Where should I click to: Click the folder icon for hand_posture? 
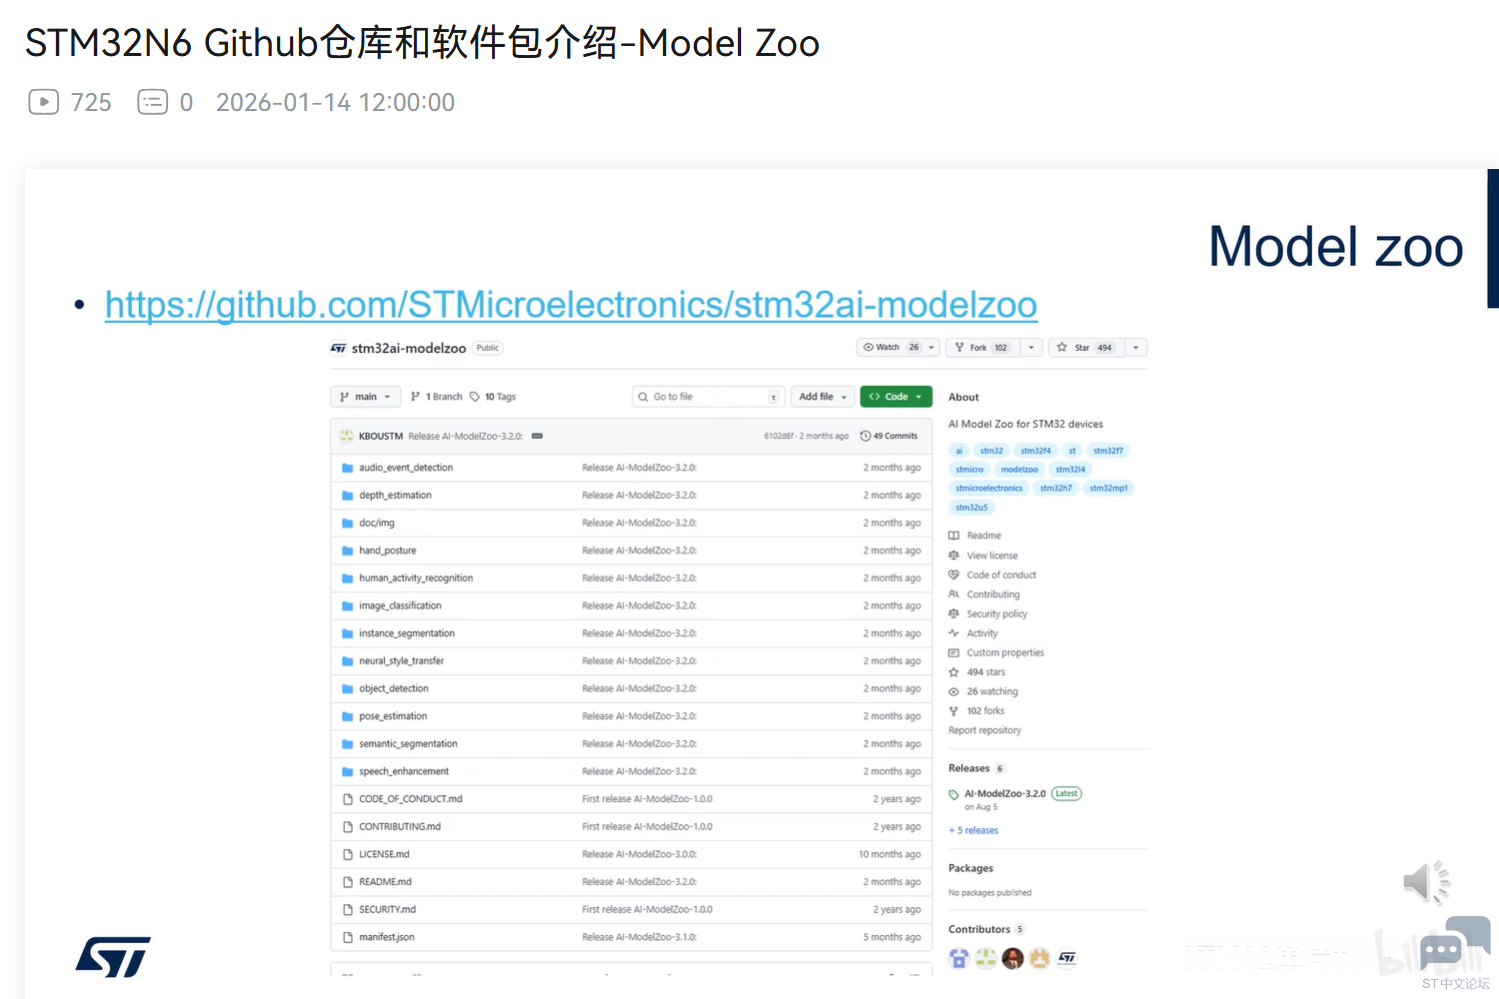tap(347, 551)
